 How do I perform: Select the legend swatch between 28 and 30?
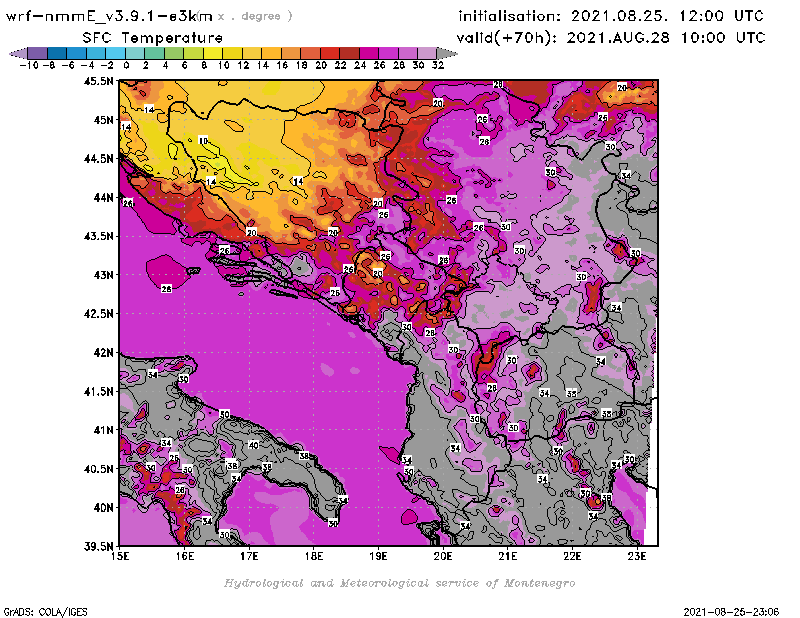click(x=408, y=53)
